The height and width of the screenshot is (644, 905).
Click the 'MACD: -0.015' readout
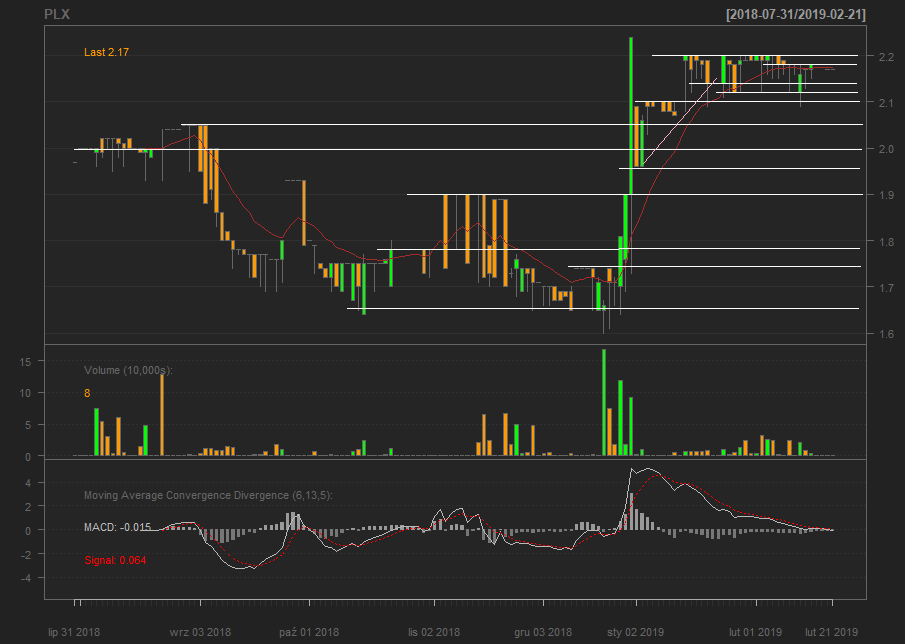(117, 527)
